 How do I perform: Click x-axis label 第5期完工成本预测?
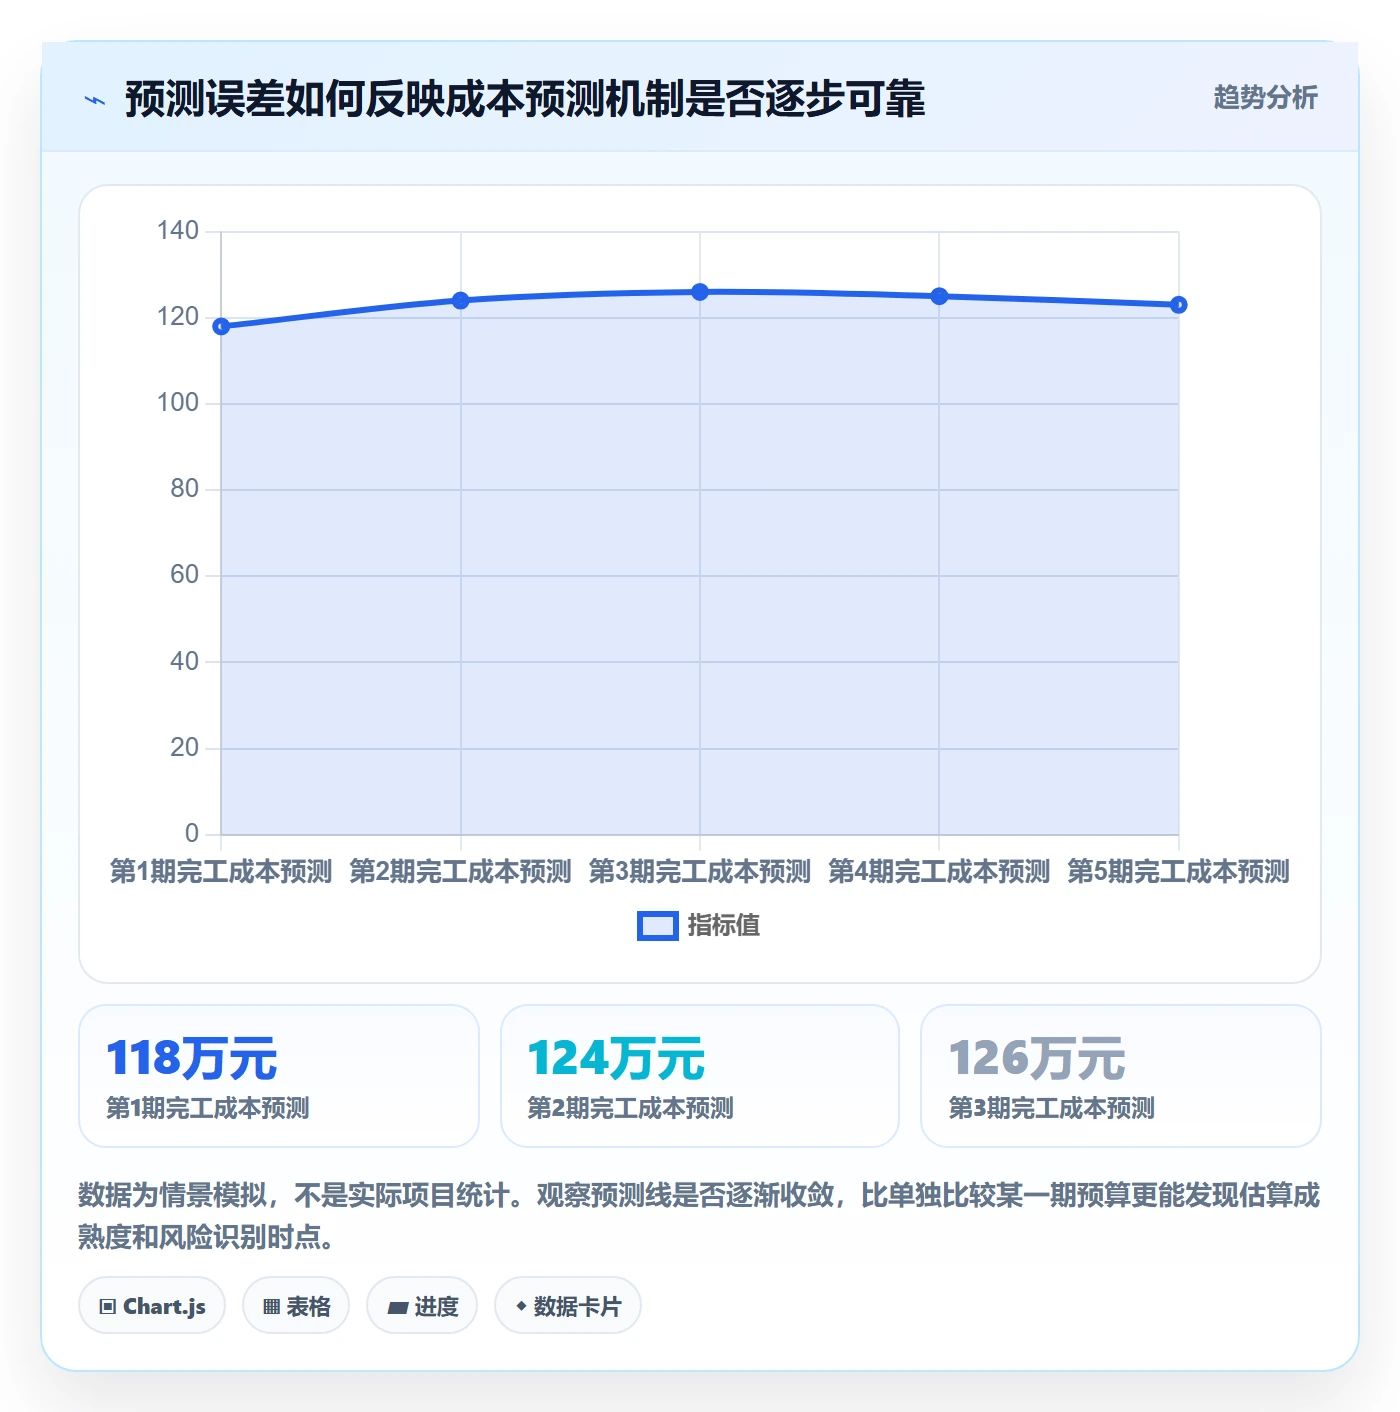1179,871
